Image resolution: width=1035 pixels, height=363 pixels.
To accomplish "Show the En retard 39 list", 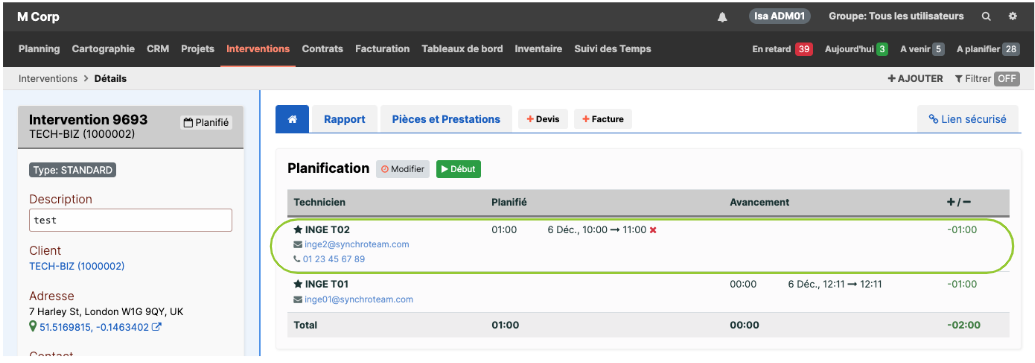I will (x=782, y=49).
